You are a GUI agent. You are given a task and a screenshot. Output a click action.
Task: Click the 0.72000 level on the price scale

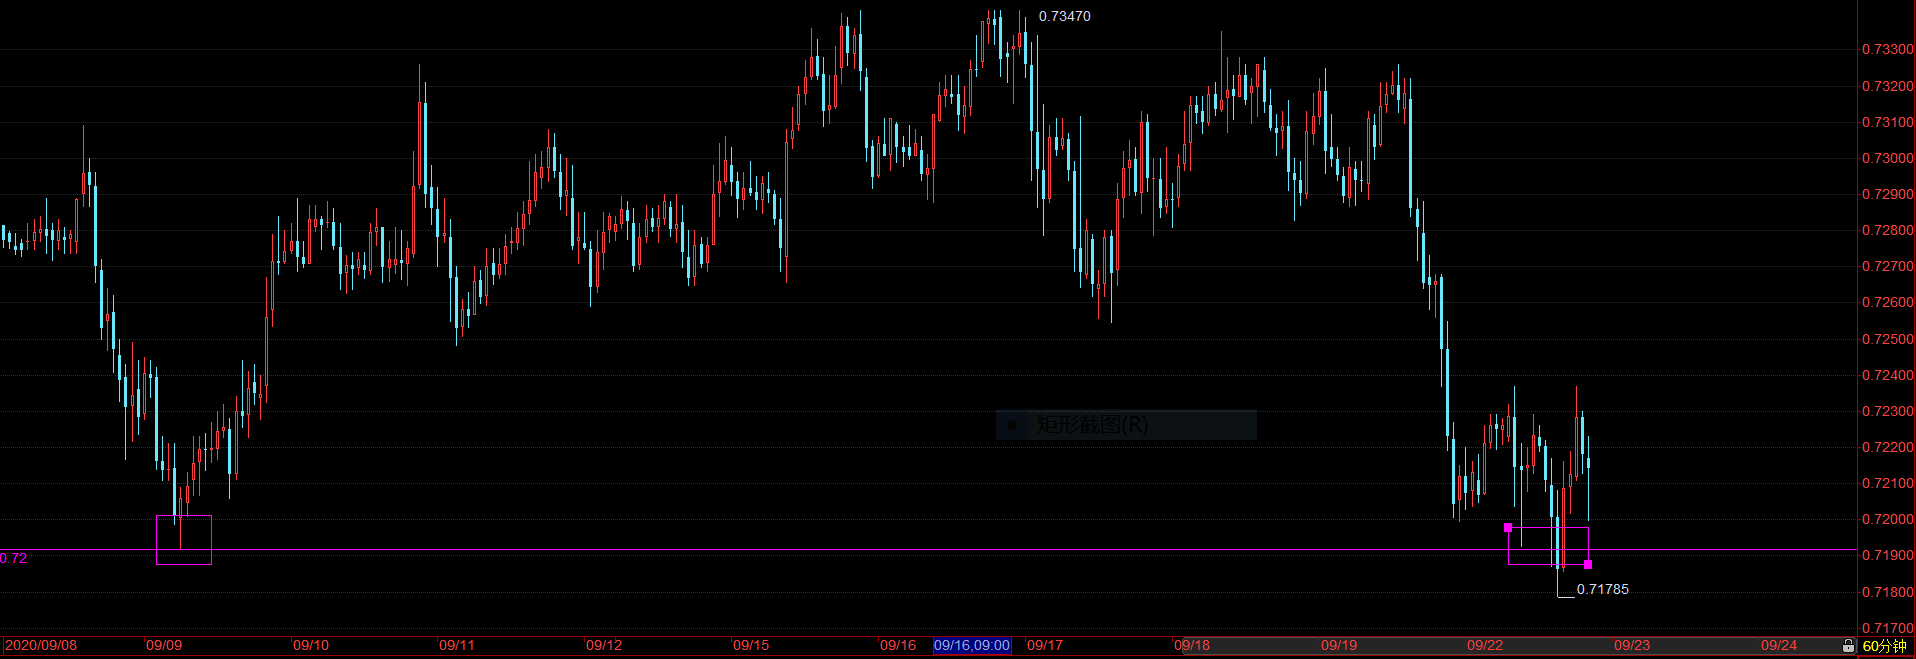tap(1887, 519)
